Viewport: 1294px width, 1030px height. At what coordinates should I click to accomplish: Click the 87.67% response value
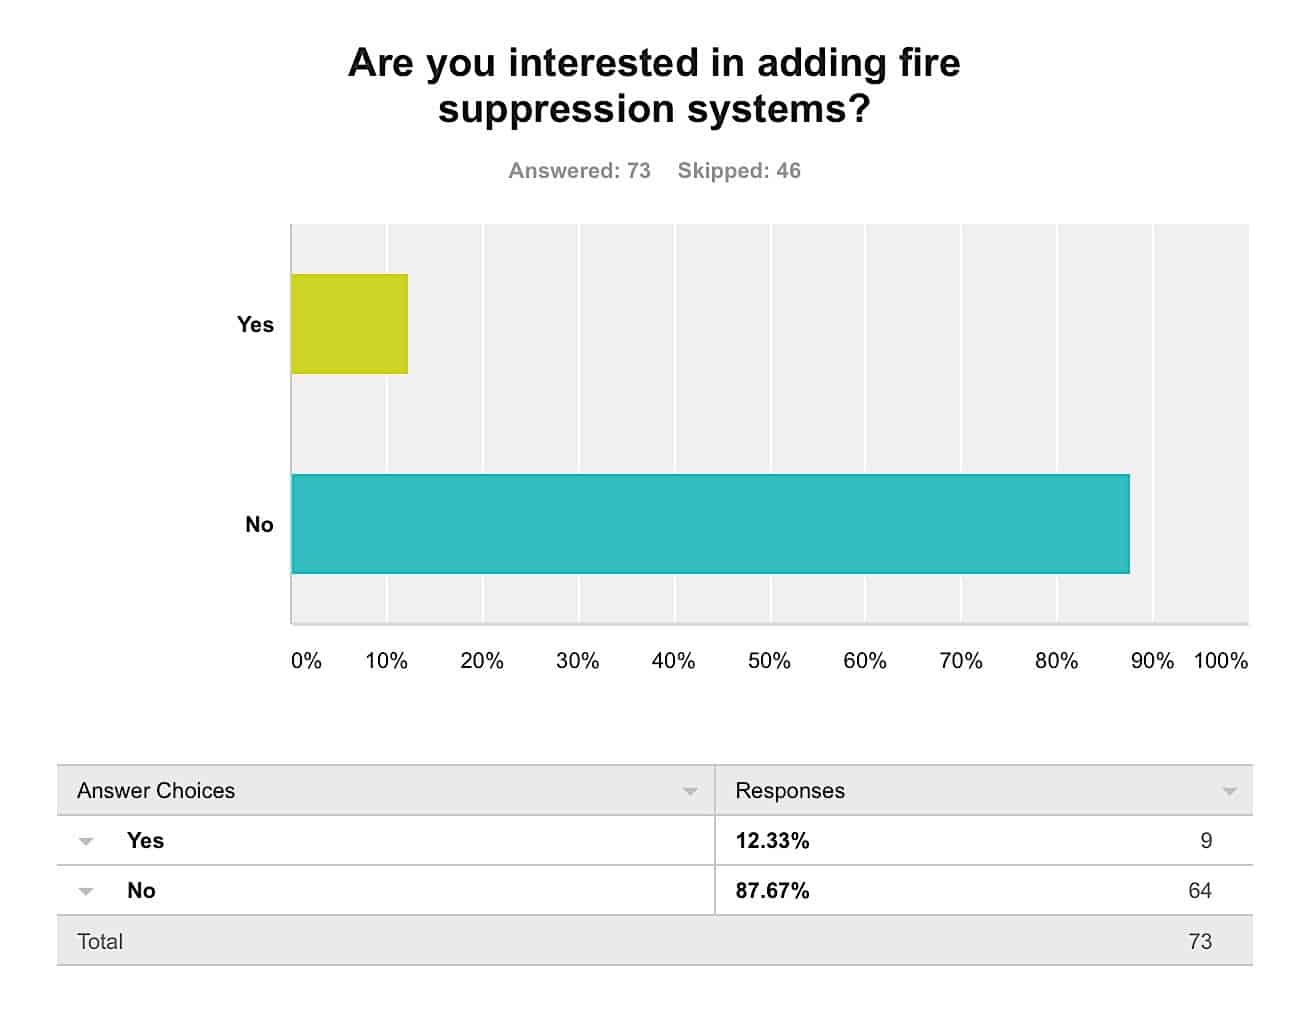pyautogui.click(x=772, y=891)
